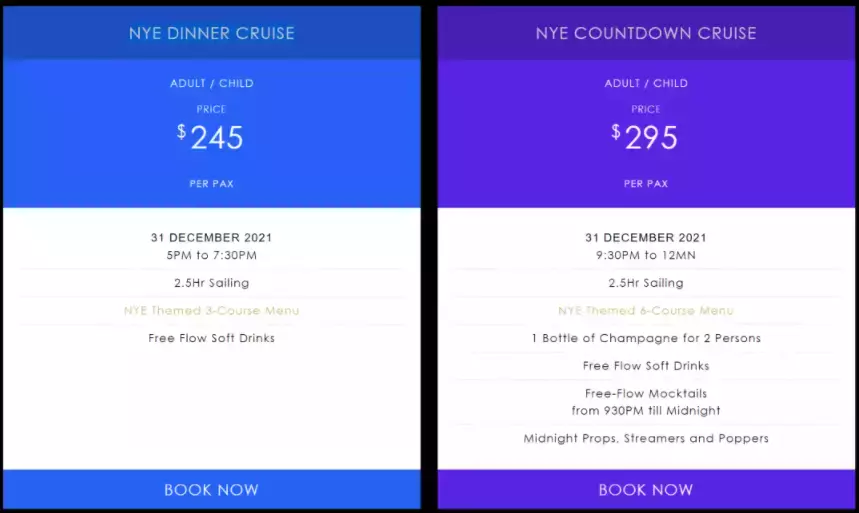The image size is (859, 513).
Task: Click Per Pax under the $295 price
Action: (x=645, y=184)
